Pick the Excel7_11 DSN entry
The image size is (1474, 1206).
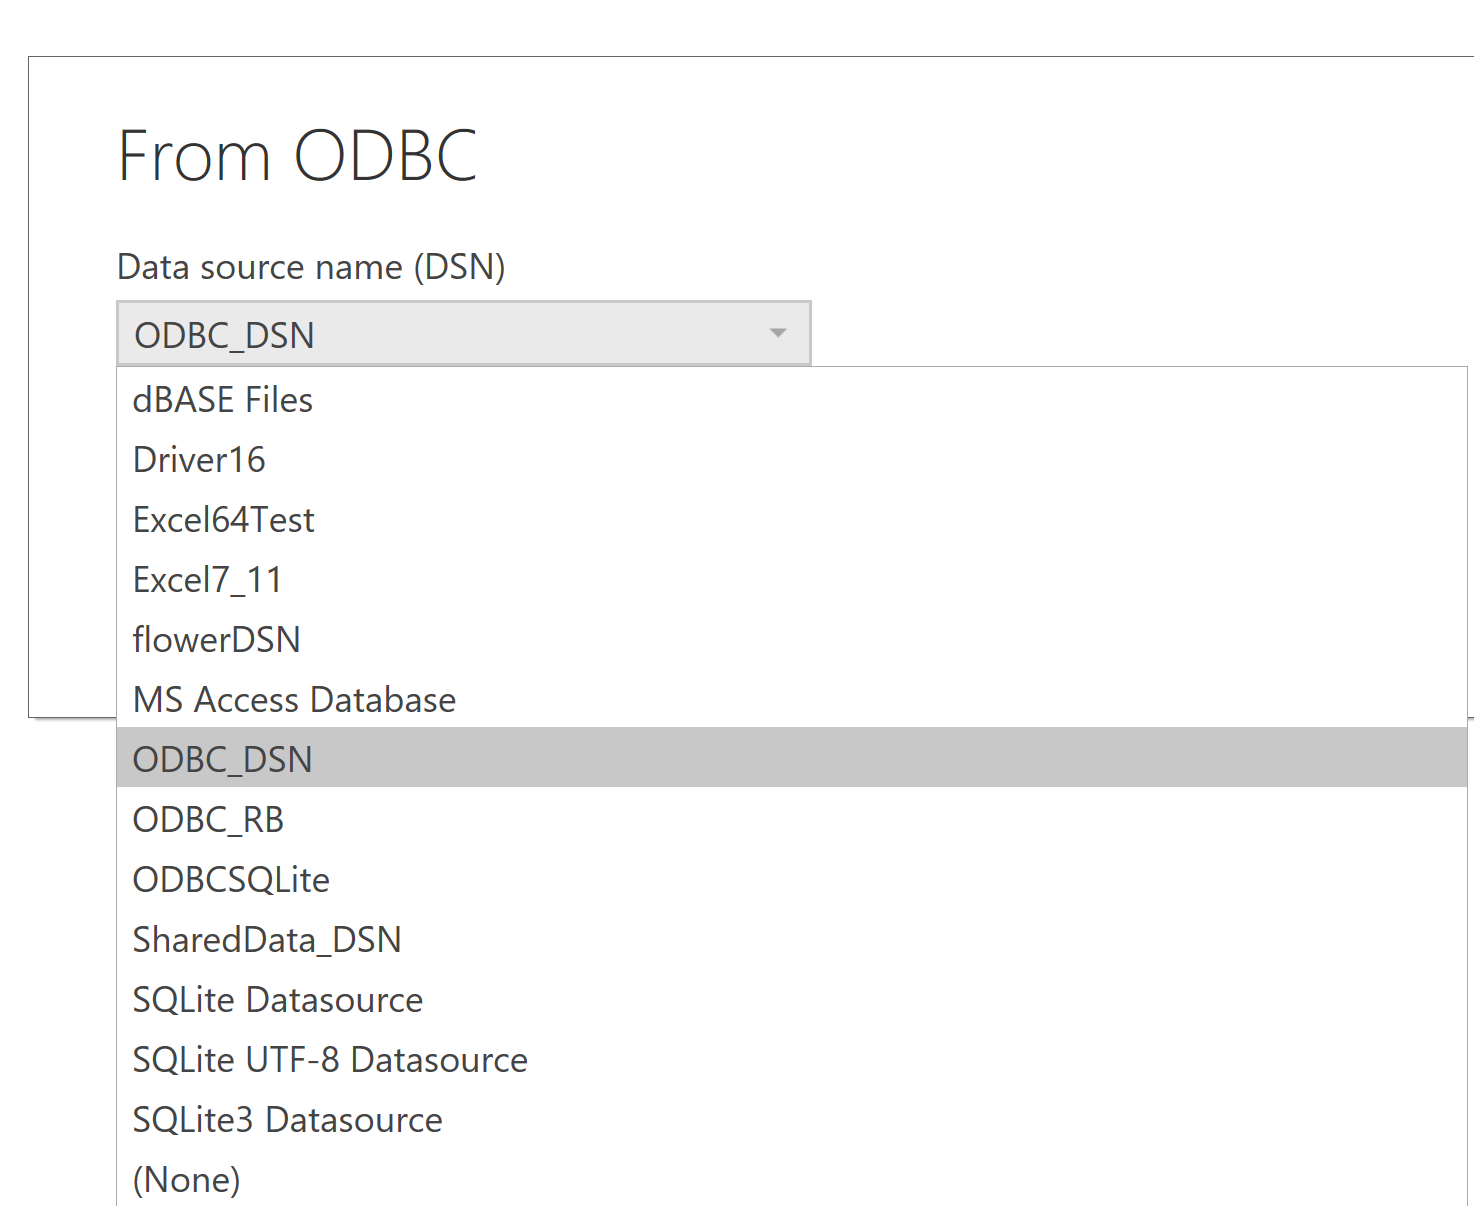207,579
